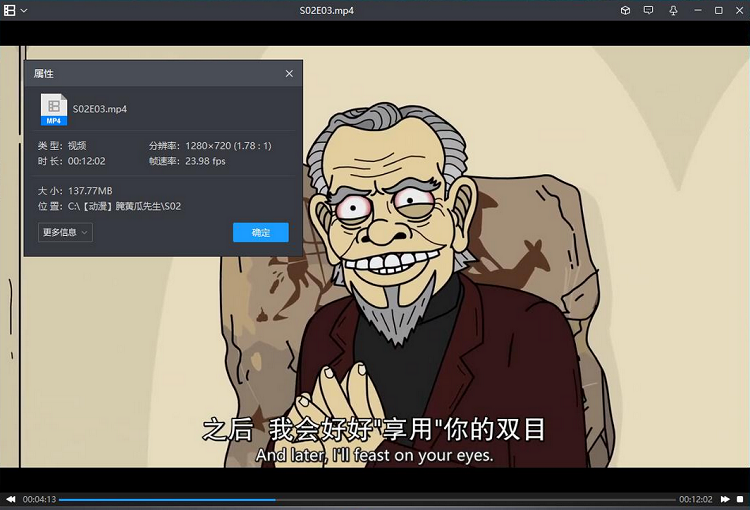Screen dimensions: 750x510
Task: Open the 3D cube icon in title bar
Action: coord(625,10)
